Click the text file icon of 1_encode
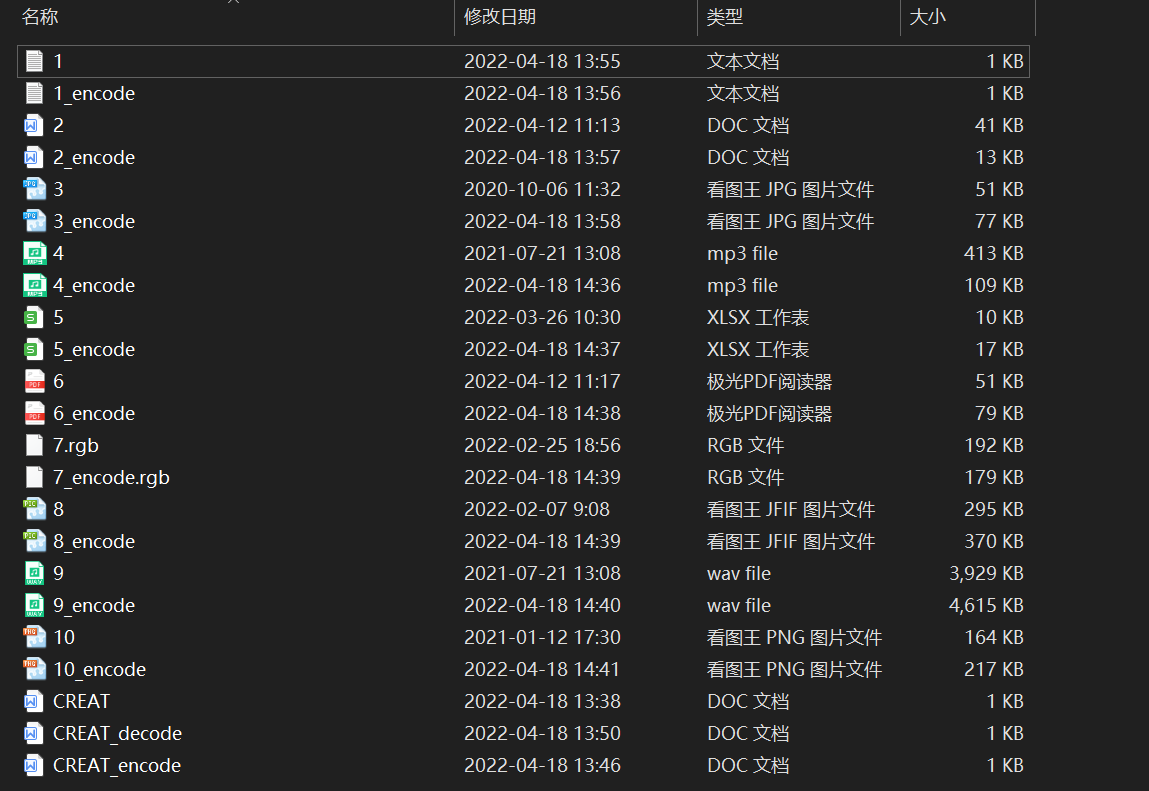The image size is (1149, 791). [x=34, y=93]
